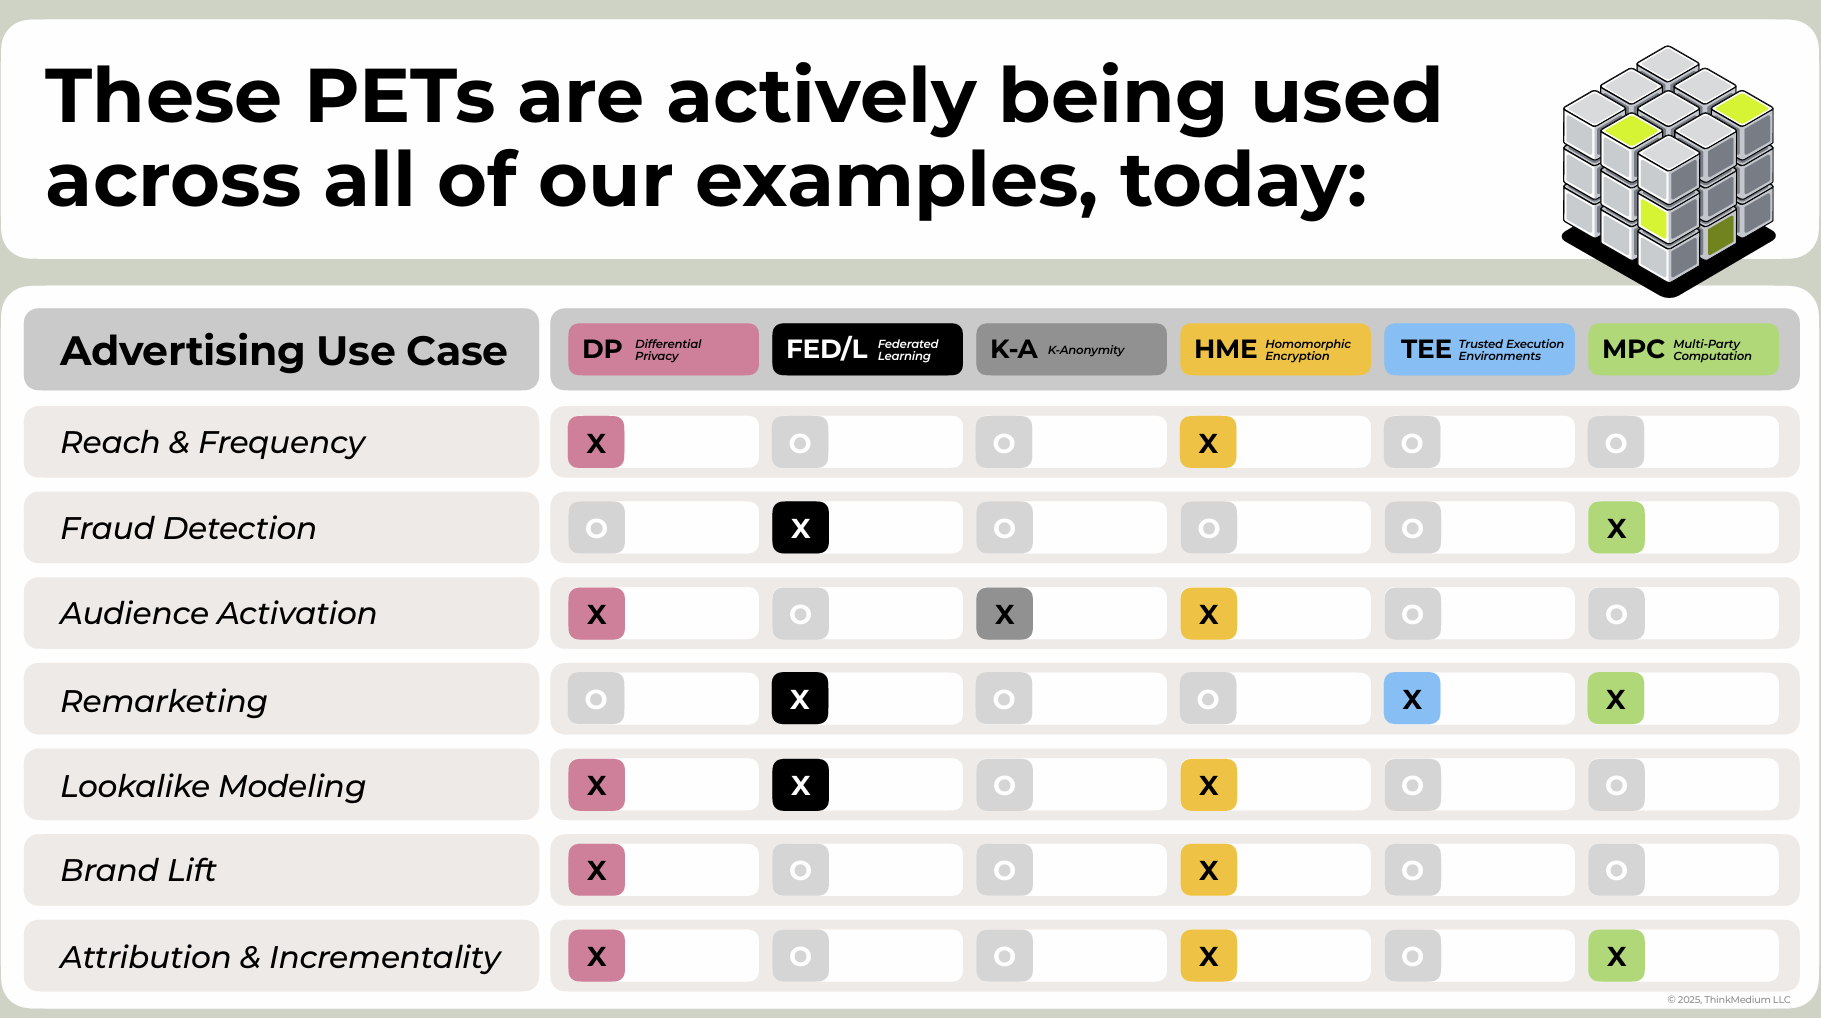
Task: Select the Lookalike Modeling row label
Action: tap(213, 786)
